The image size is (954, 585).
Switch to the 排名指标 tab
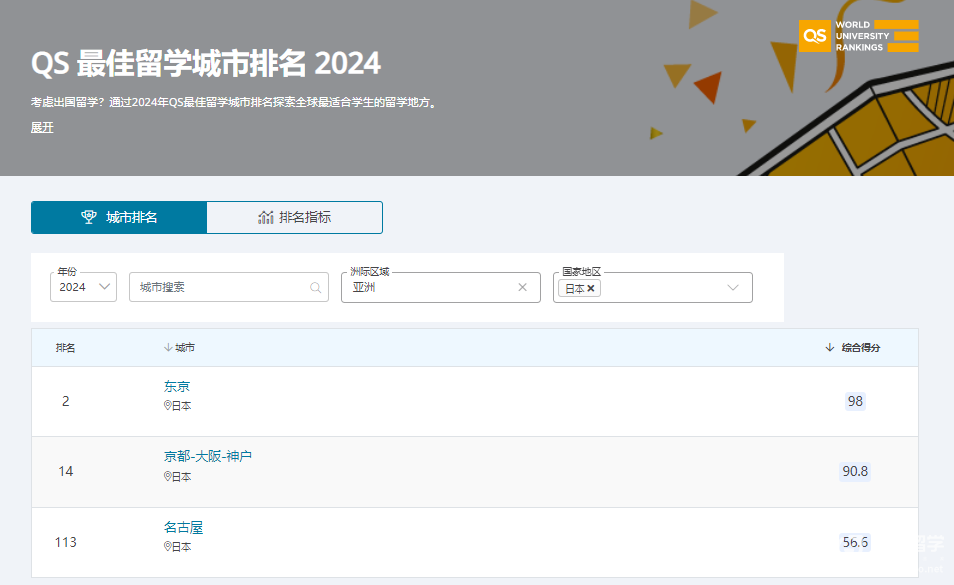(x=294, y=217)
